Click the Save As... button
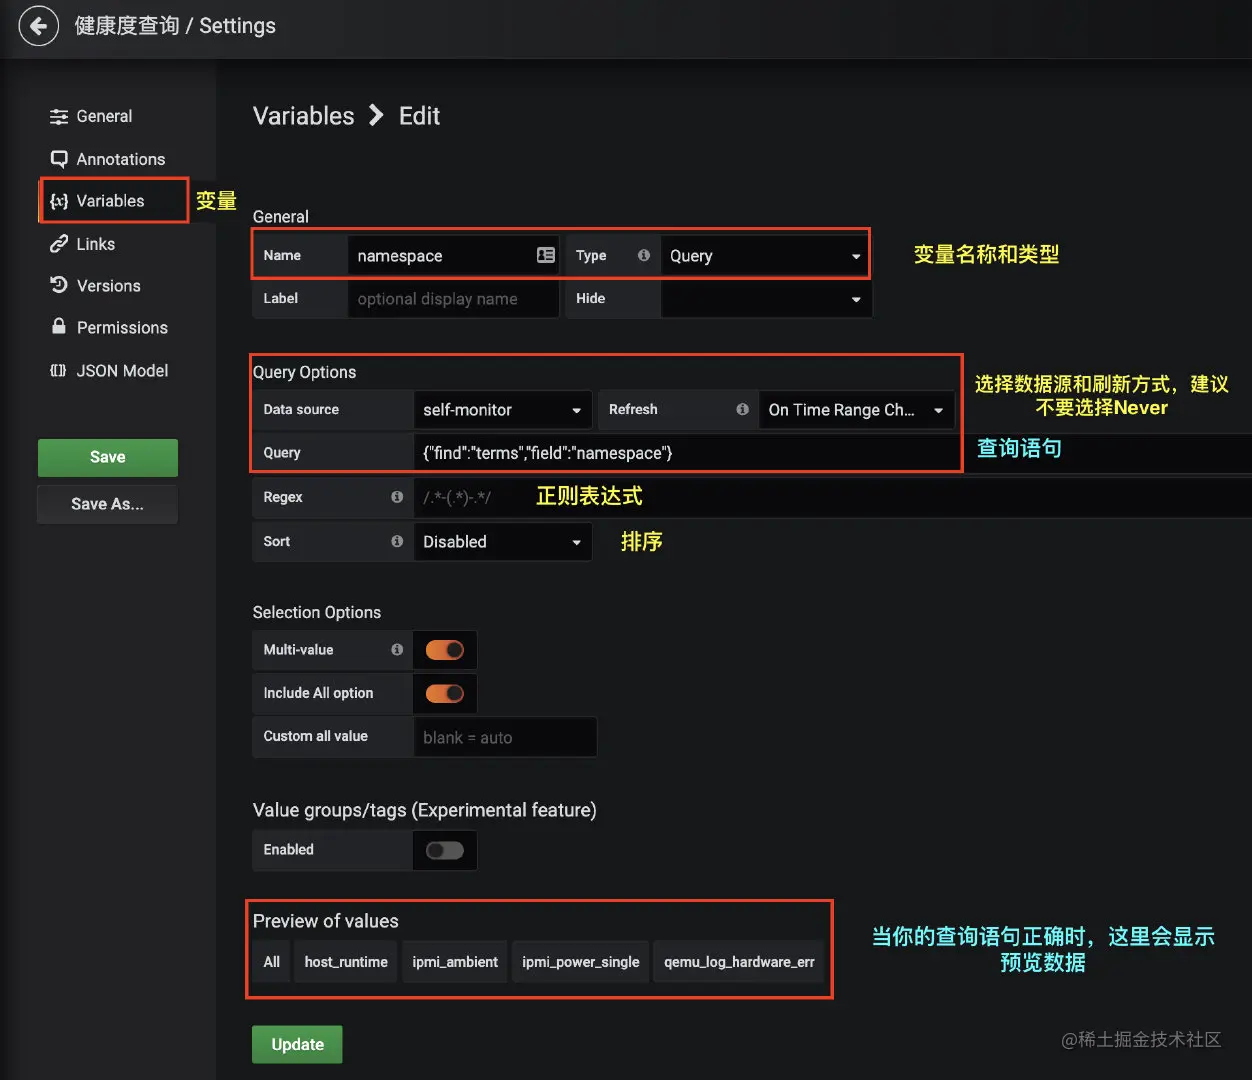Screen dimensions: 1252x1080 (x=107, y=504)
